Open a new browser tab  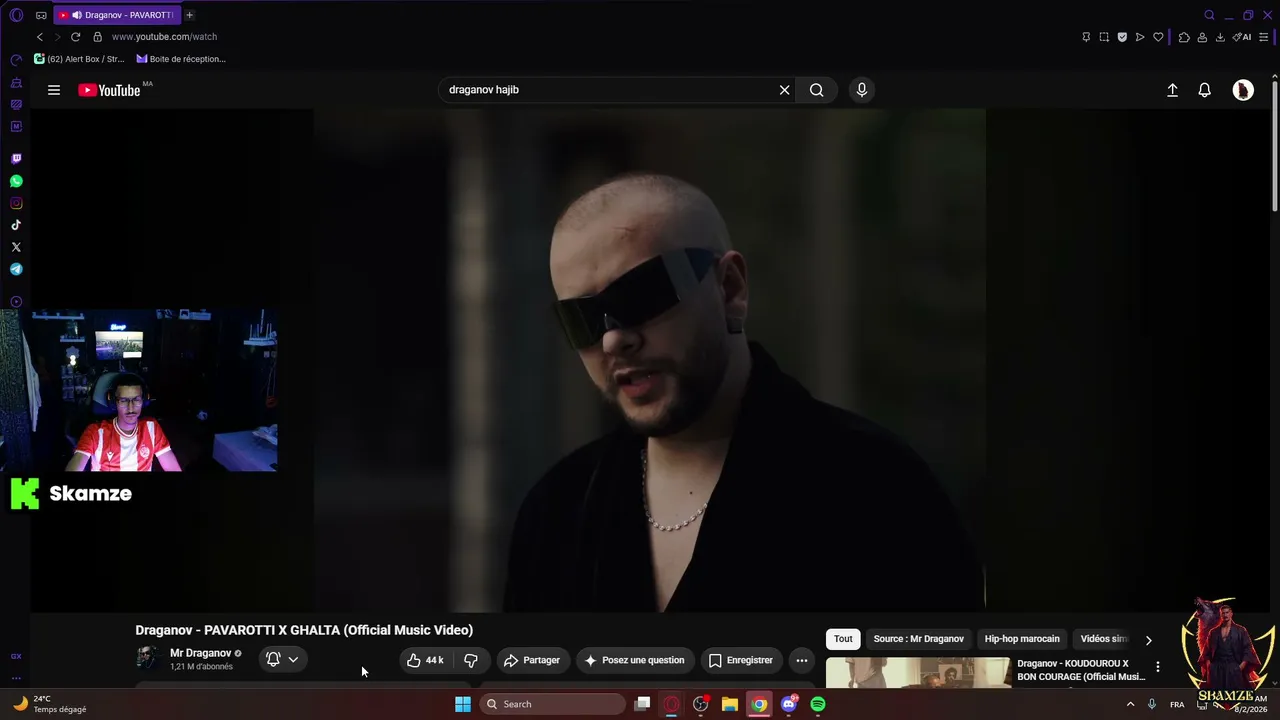(x=189, y=15)
